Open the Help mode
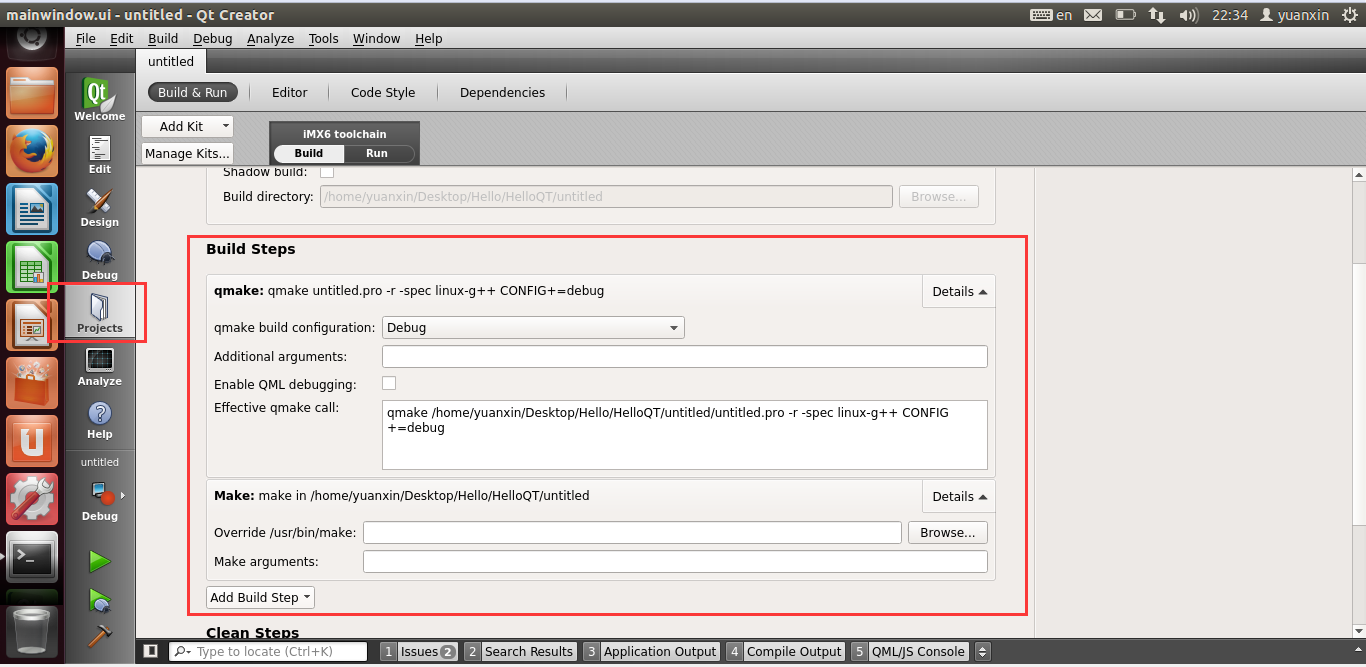Viewport: 1366px width, 667px height. (99, 420)
